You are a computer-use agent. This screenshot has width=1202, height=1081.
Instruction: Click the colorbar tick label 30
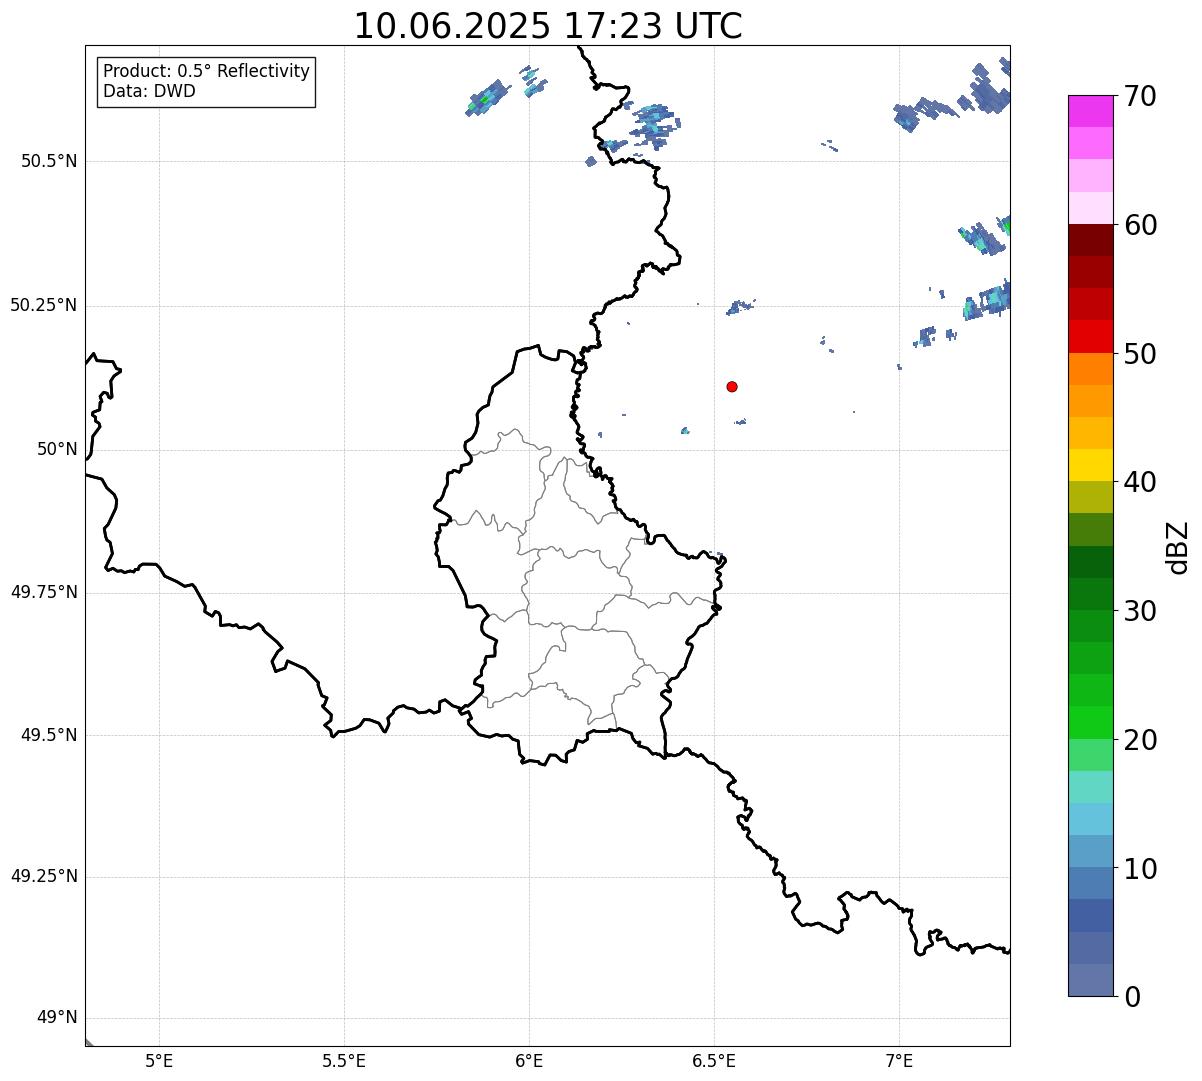tap(1140, 611)
